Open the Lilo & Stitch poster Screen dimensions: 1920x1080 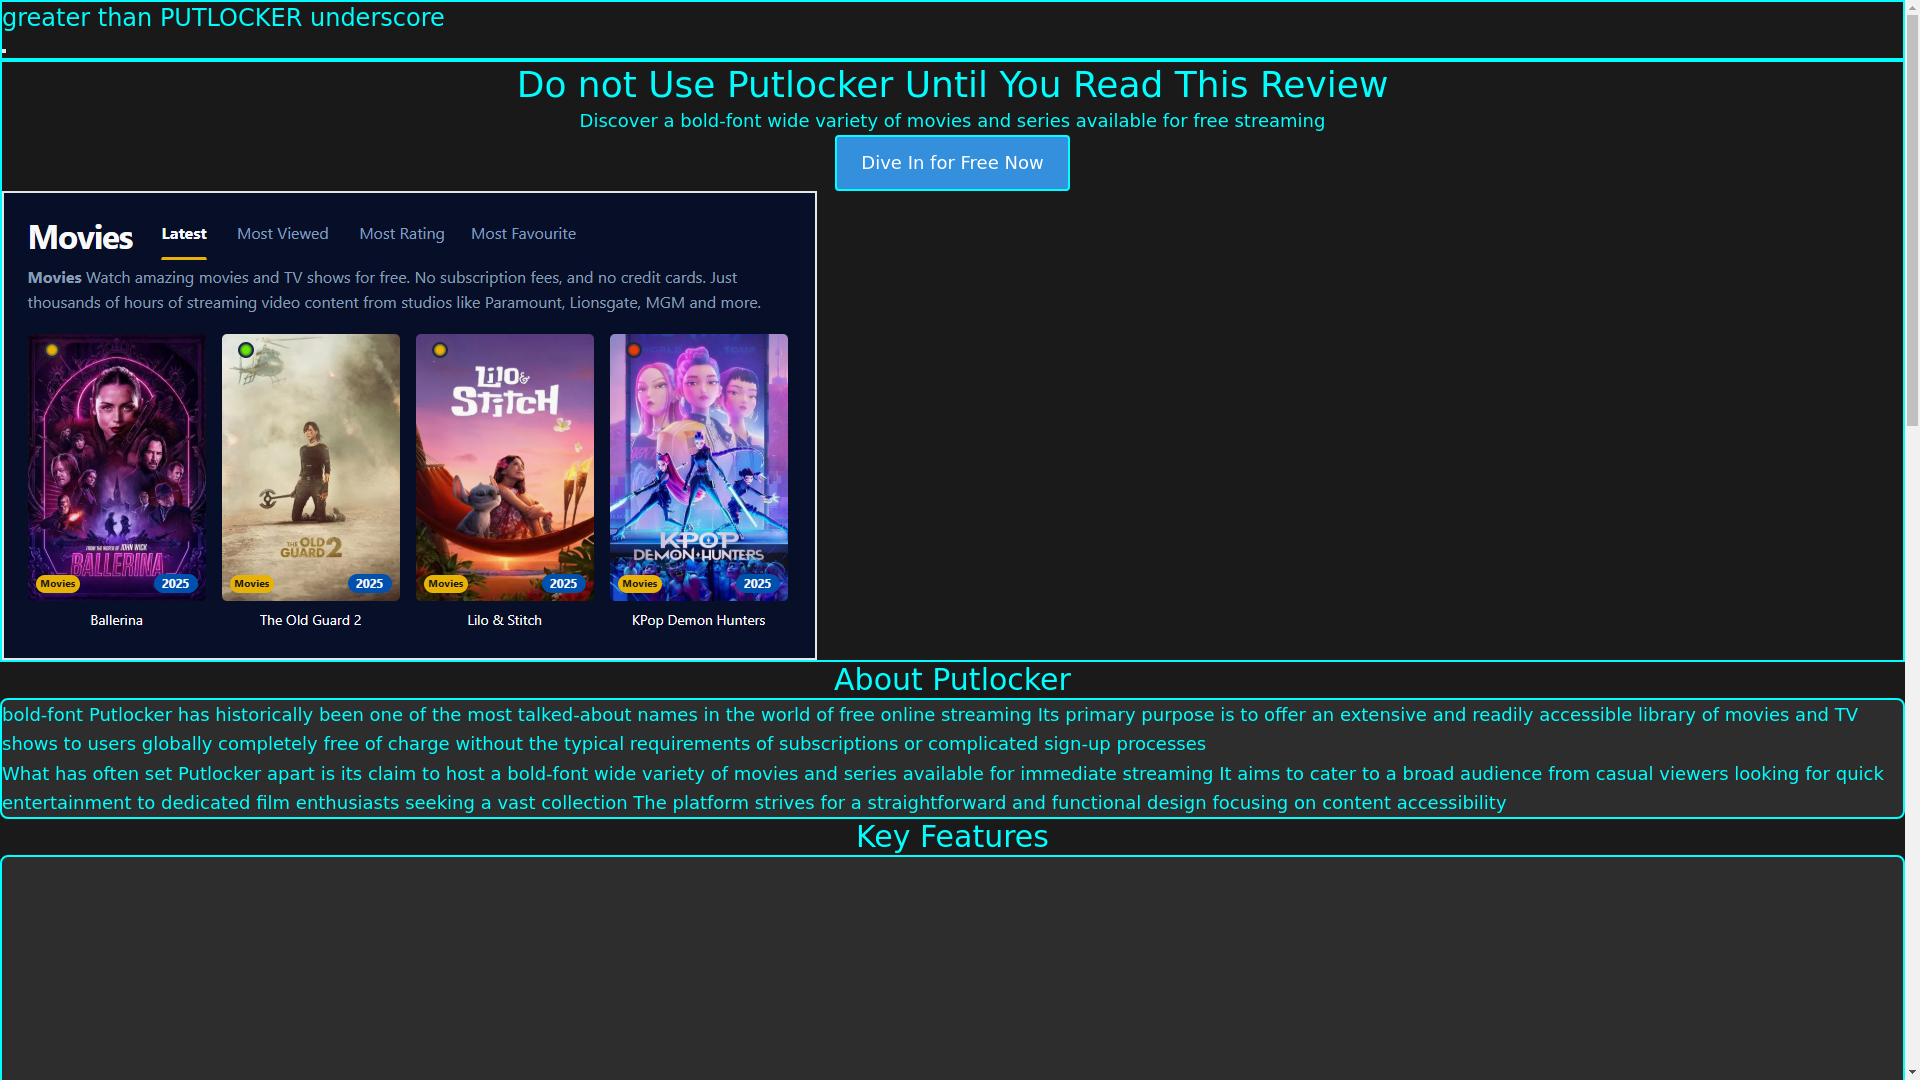coord(505,467)
